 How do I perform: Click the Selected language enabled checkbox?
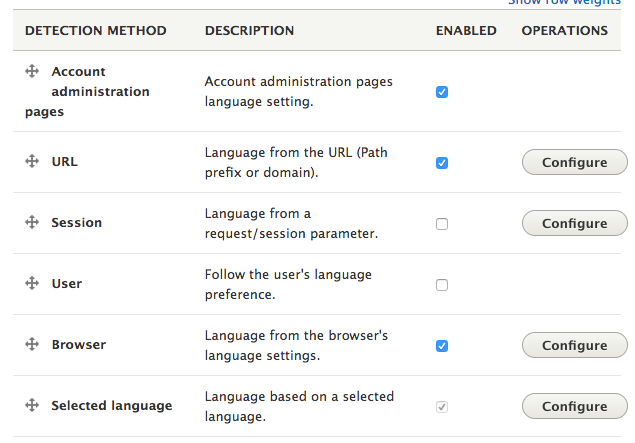tap(442, 407)
